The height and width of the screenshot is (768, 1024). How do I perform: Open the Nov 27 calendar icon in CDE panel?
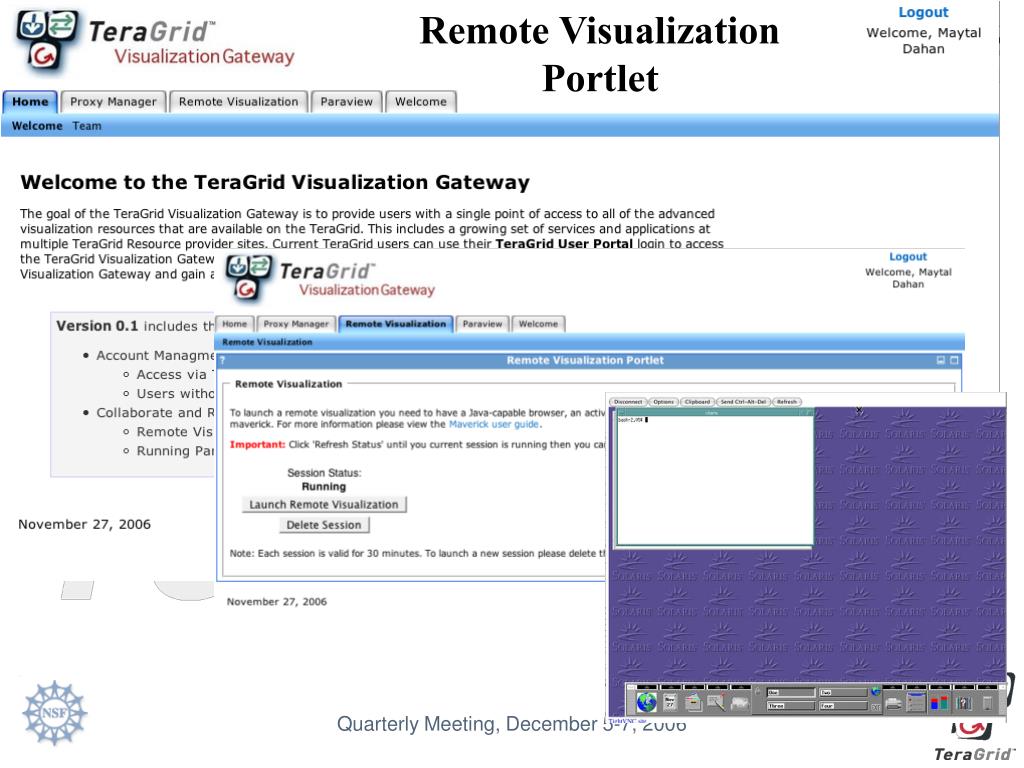pyautogui.click(x=670, y=703)
